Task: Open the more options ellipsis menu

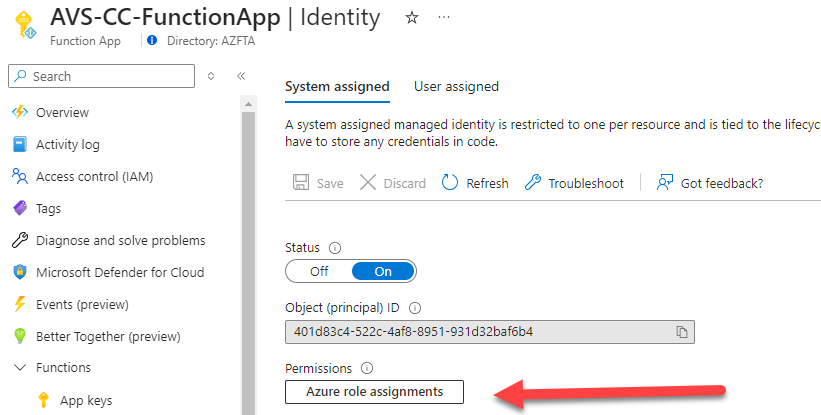Action: pyautogui.click(x=443, y=17)
